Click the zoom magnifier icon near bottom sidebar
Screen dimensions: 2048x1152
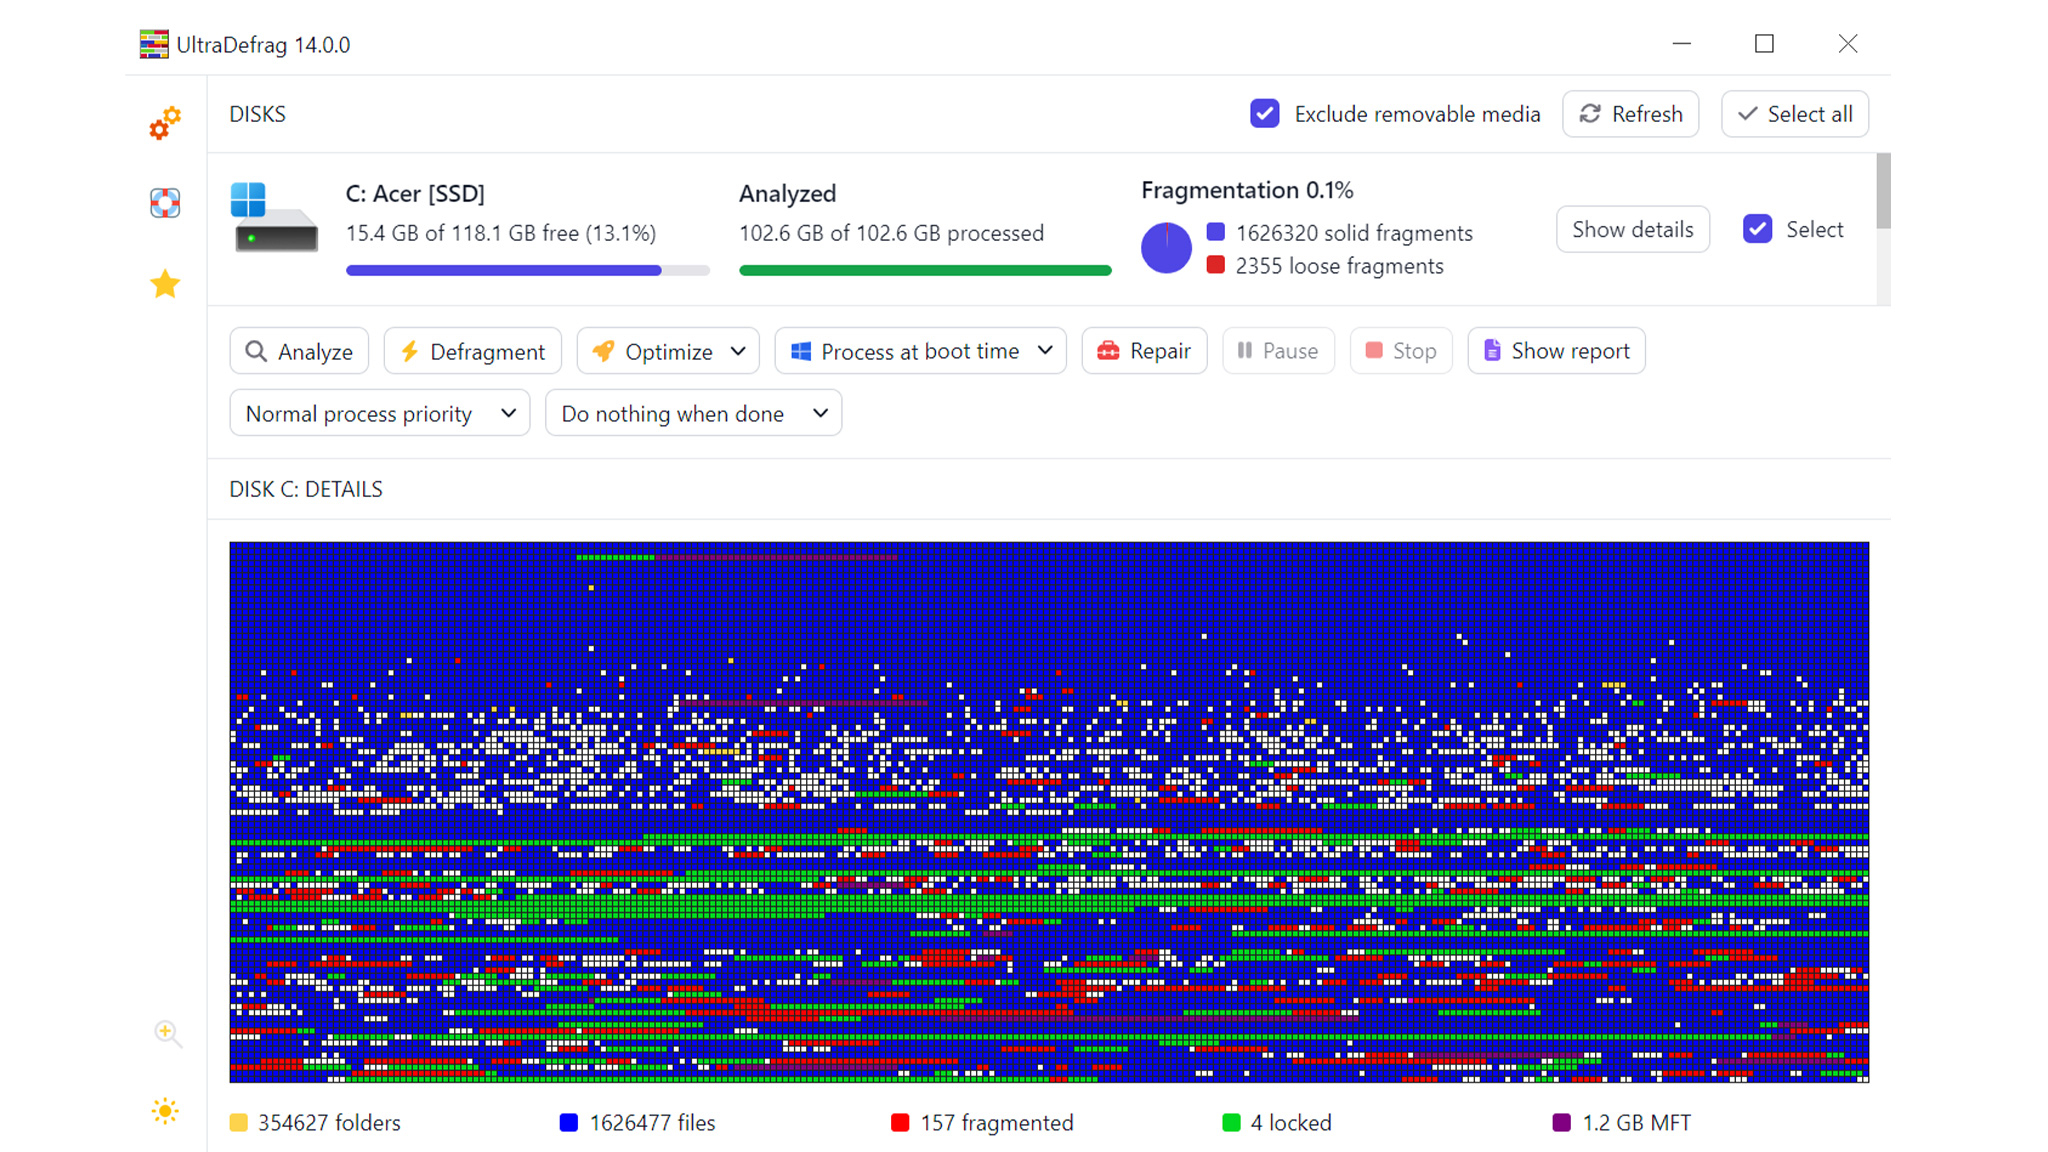pyautogui.click(x=166, y=1034)
